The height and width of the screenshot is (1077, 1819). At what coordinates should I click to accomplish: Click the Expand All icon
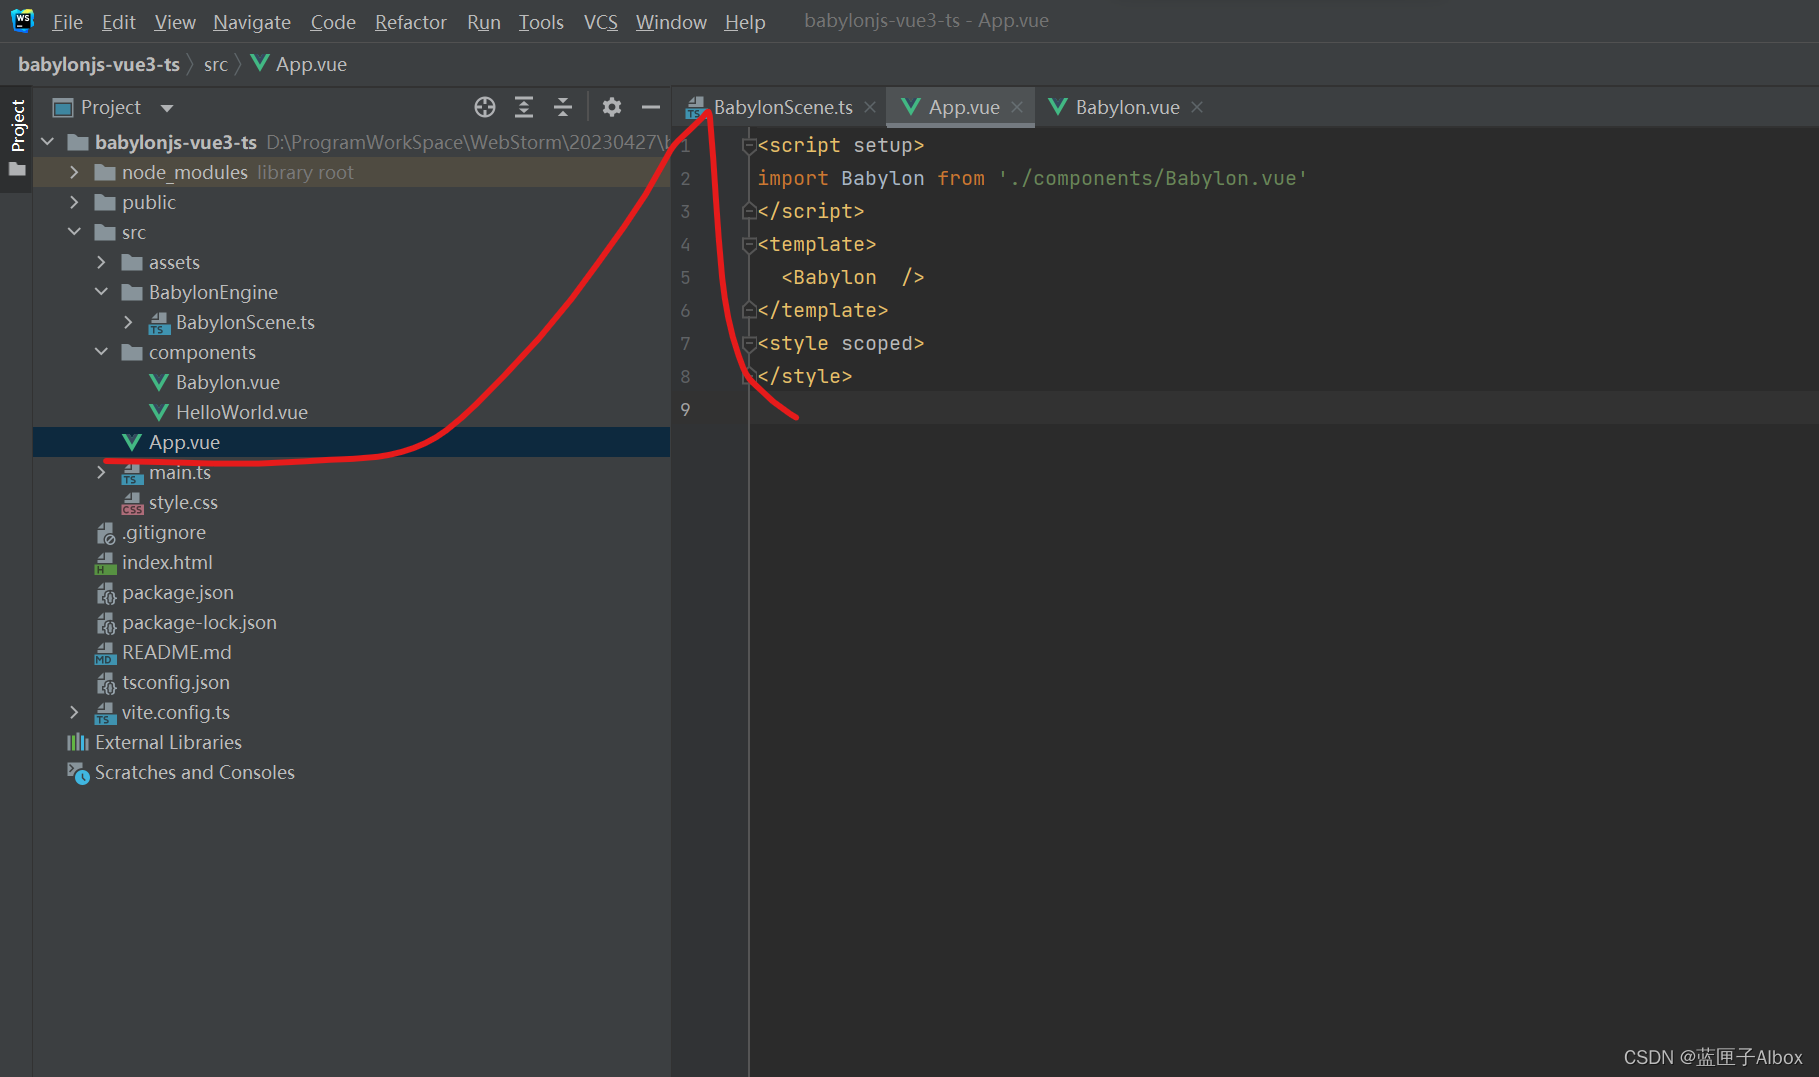(x=524, y=107)
